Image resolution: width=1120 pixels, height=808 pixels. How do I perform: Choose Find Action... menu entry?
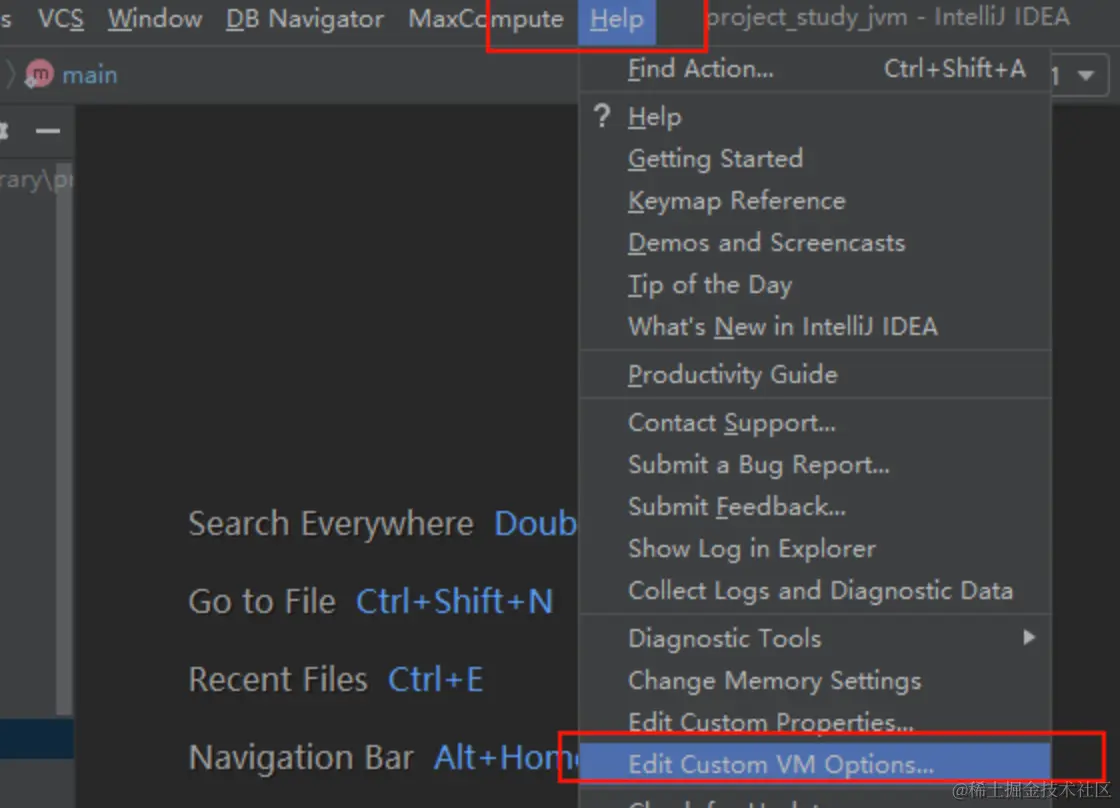[x=815, y=69]
